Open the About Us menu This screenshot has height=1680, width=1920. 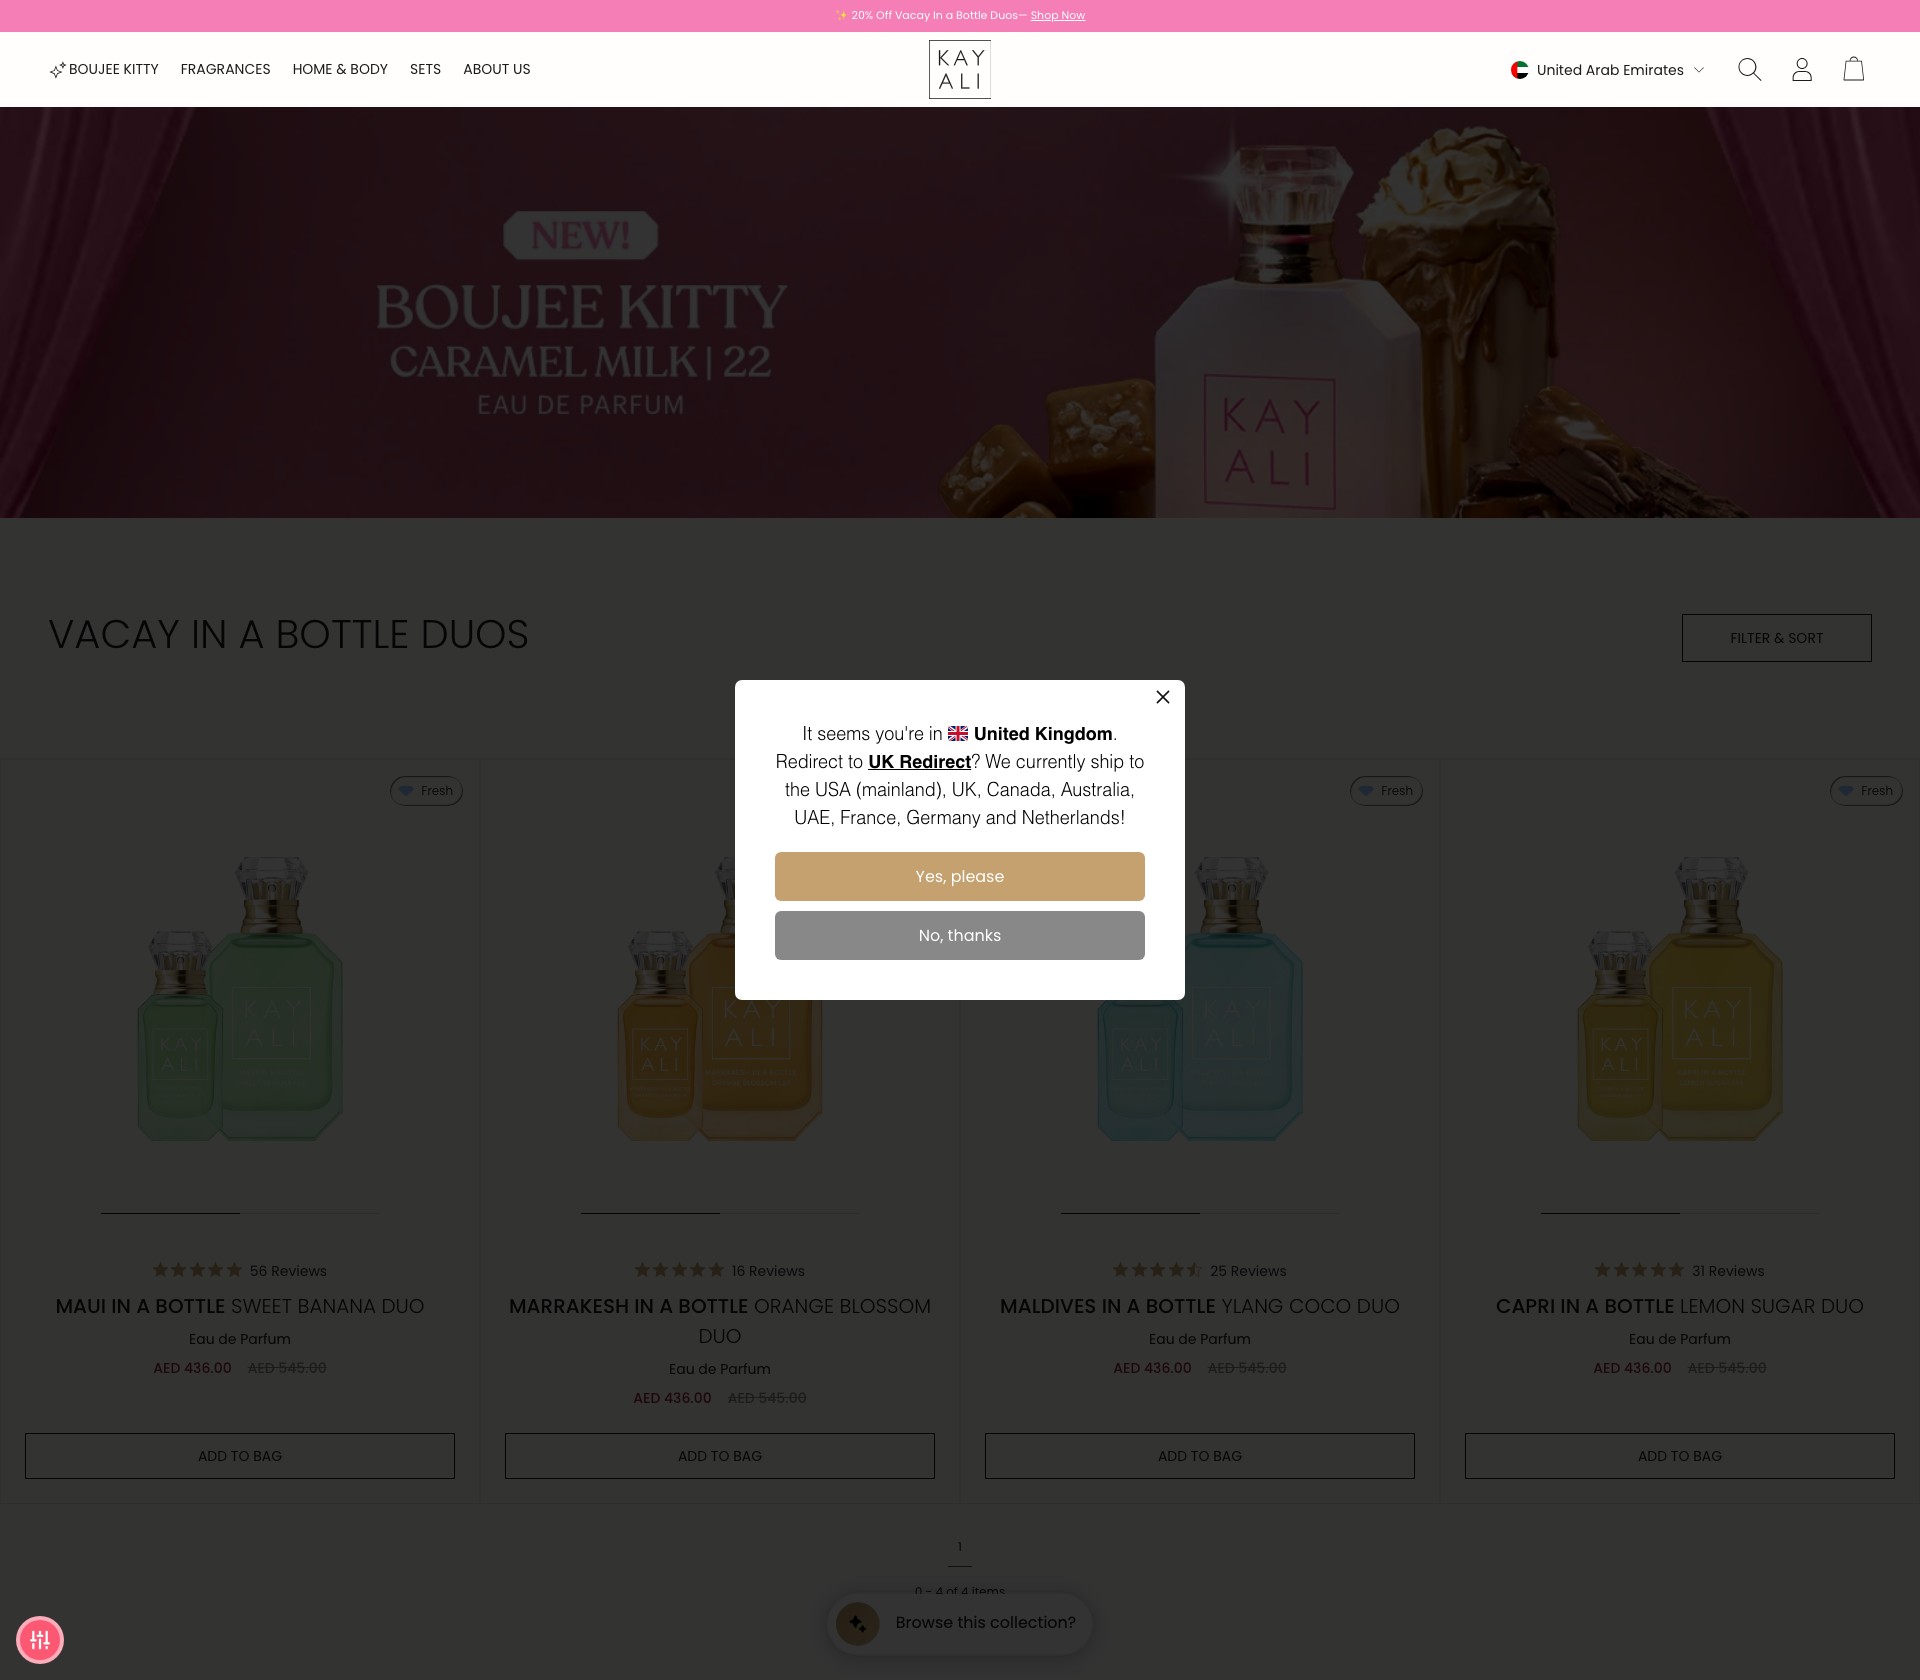coord(496,69)
